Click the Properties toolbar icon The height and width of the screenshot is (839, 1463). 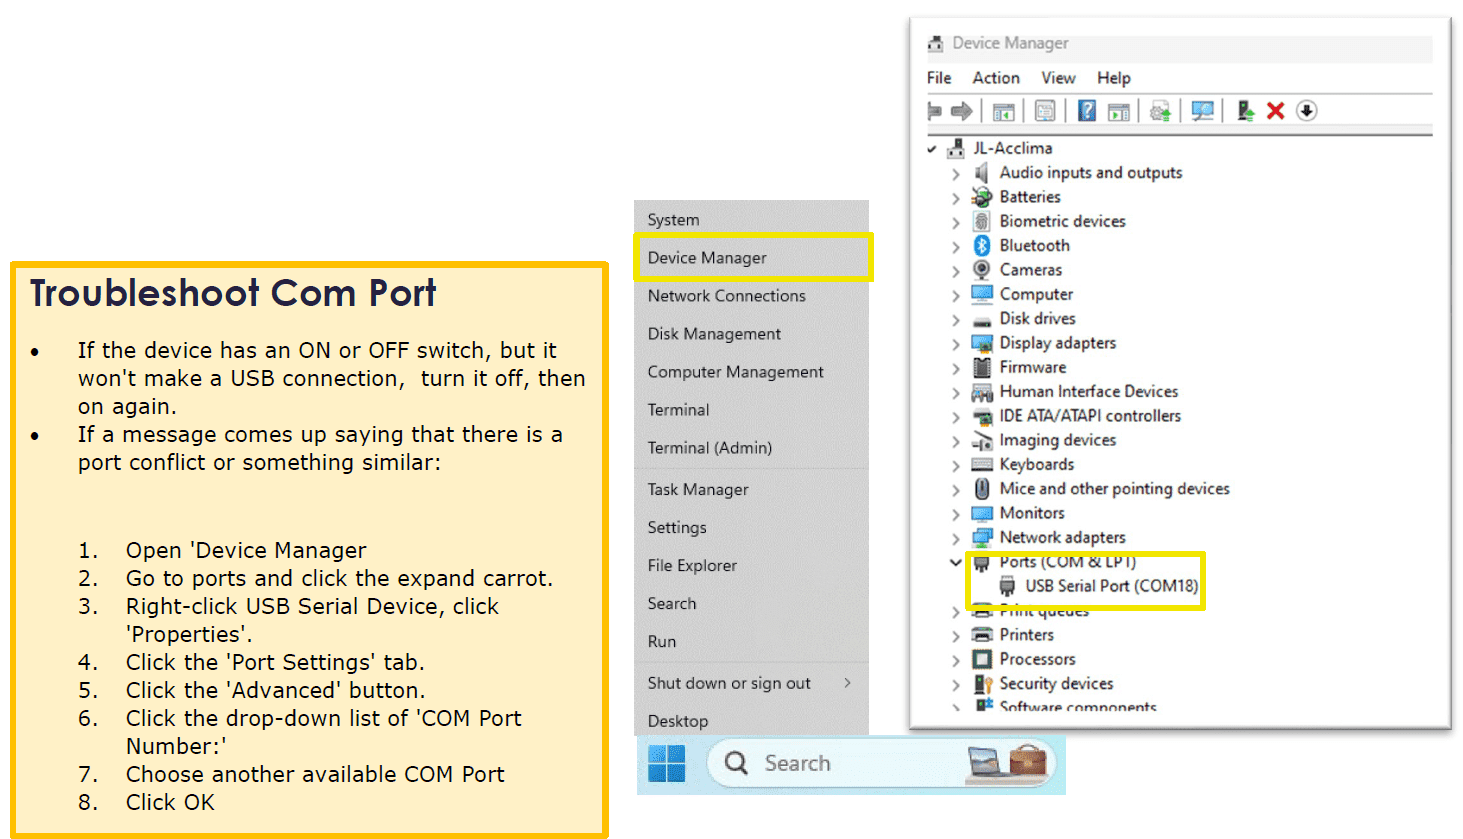pyautogui.click(x=1045, y=111)
